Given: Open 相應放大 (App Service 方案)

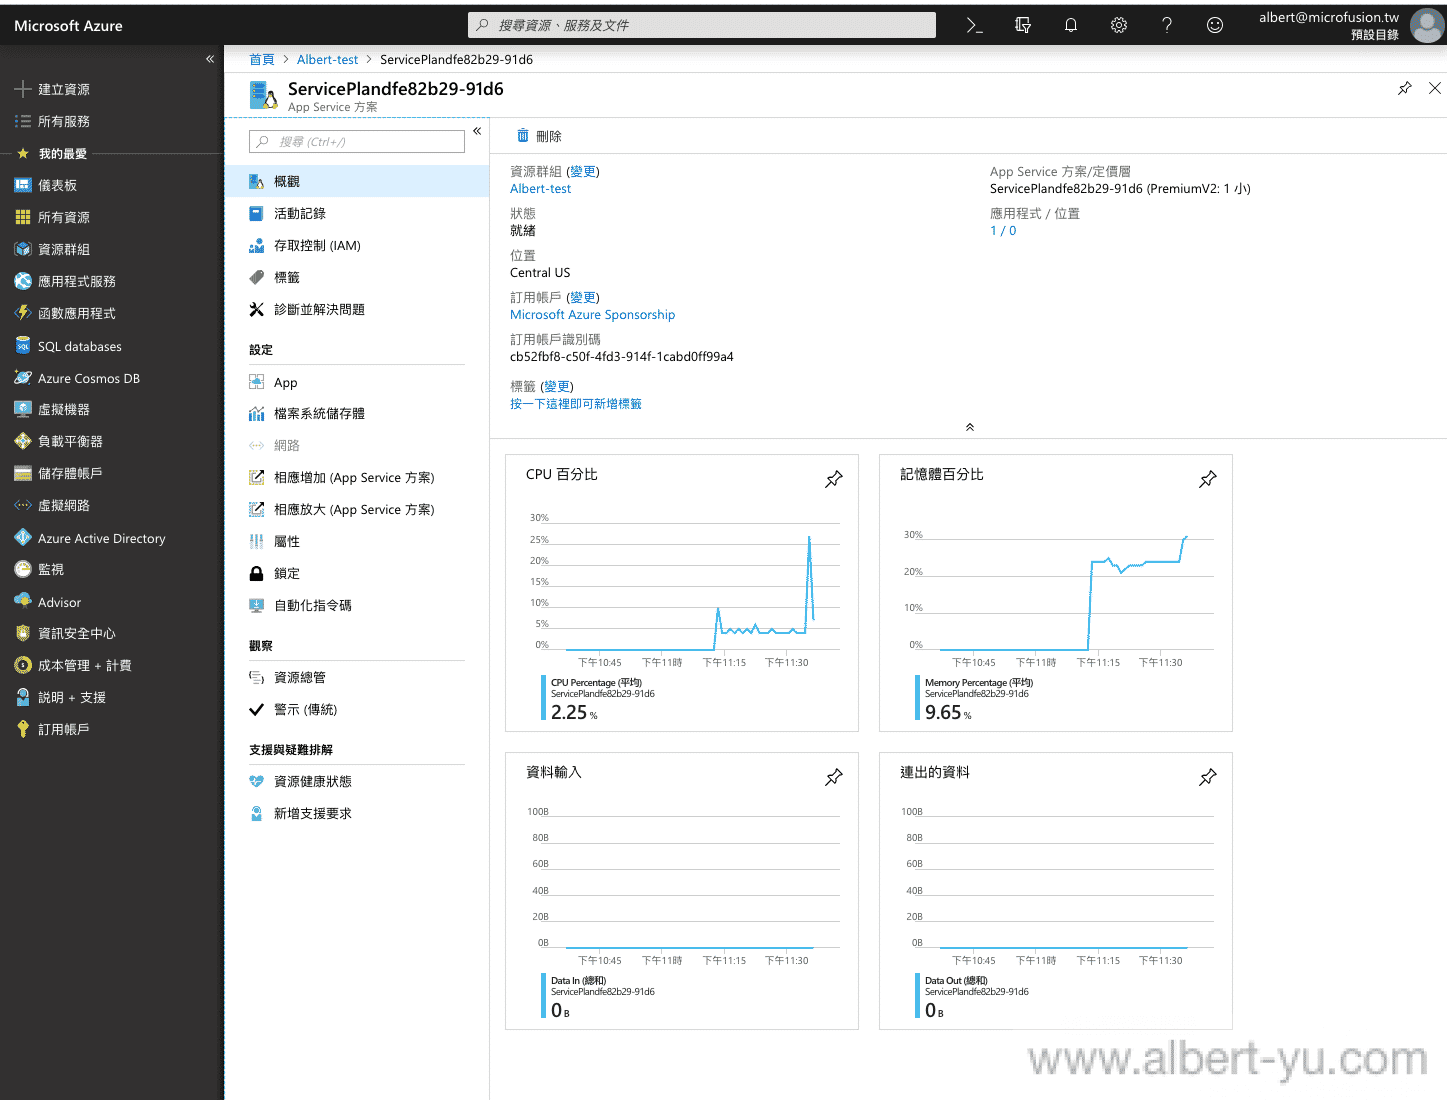Looking at the screenshot, I should click(x=357, y=509).
